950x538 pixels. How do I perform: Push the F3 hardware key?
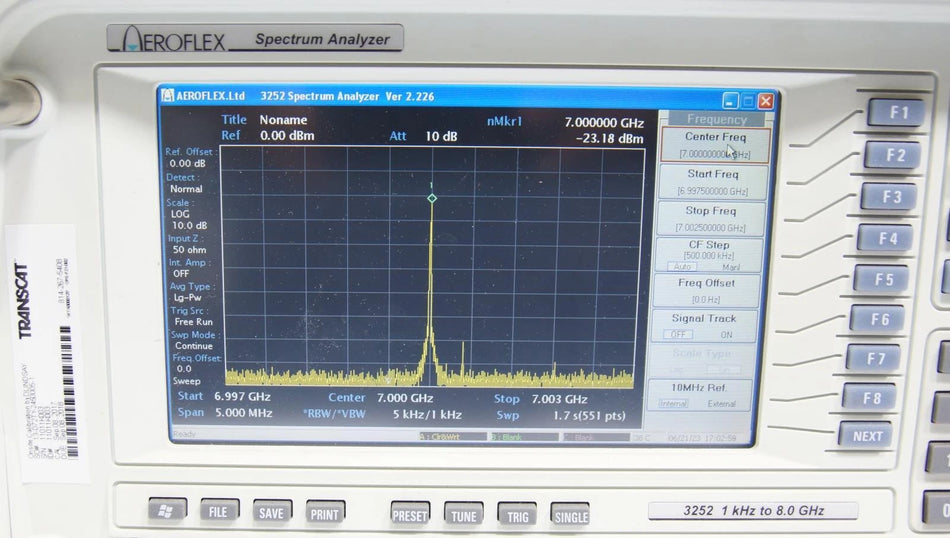pyautogui.click(x=890, y=197)
